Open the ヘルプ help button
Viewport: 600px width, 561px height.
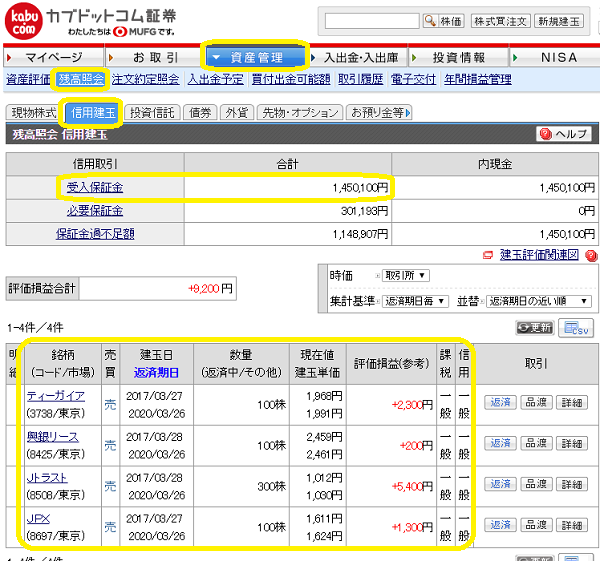point(563,134)
